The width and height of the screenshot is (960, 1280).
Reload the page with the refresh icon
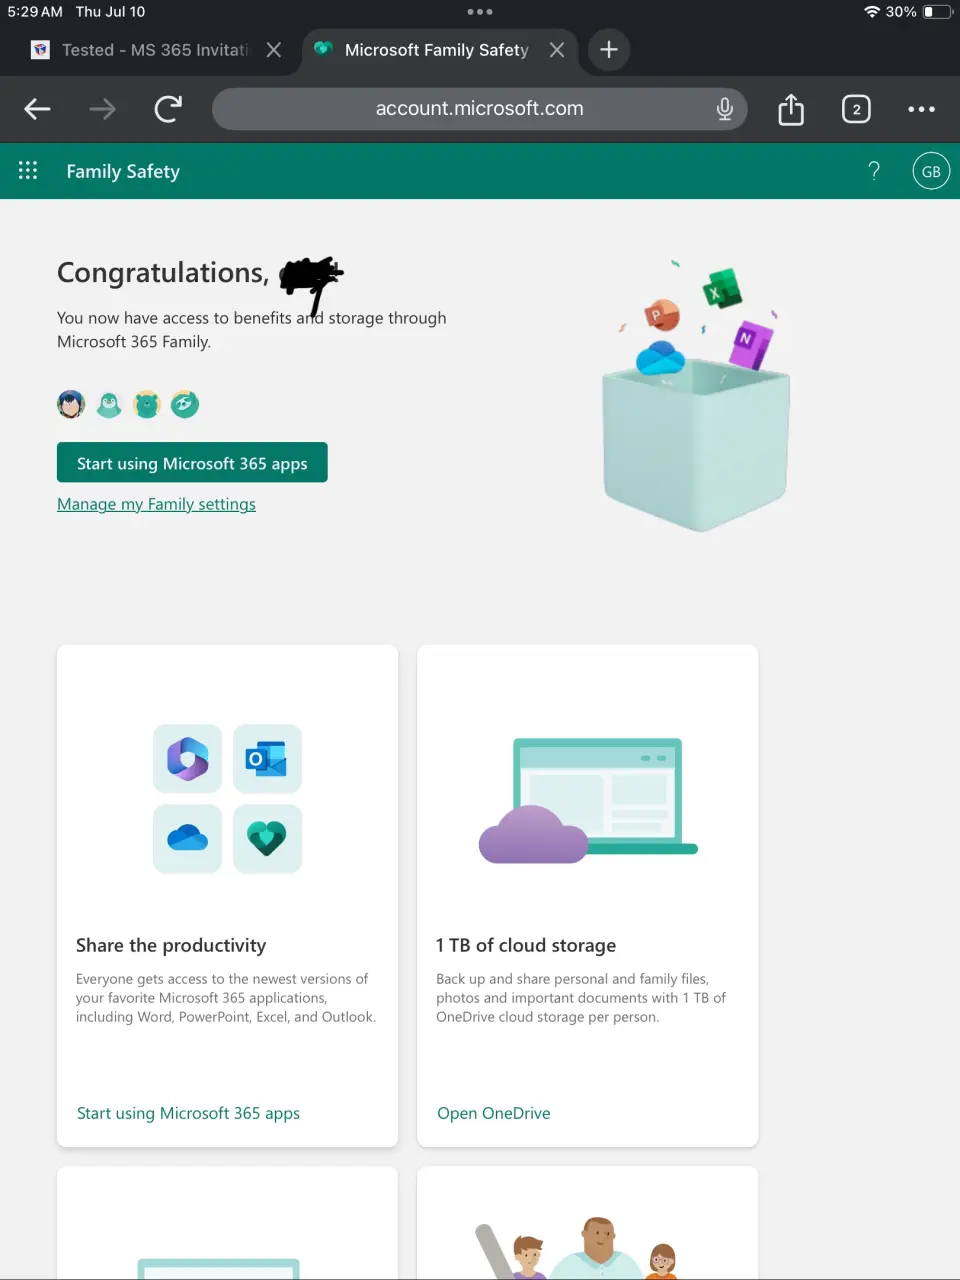(168, 109)
